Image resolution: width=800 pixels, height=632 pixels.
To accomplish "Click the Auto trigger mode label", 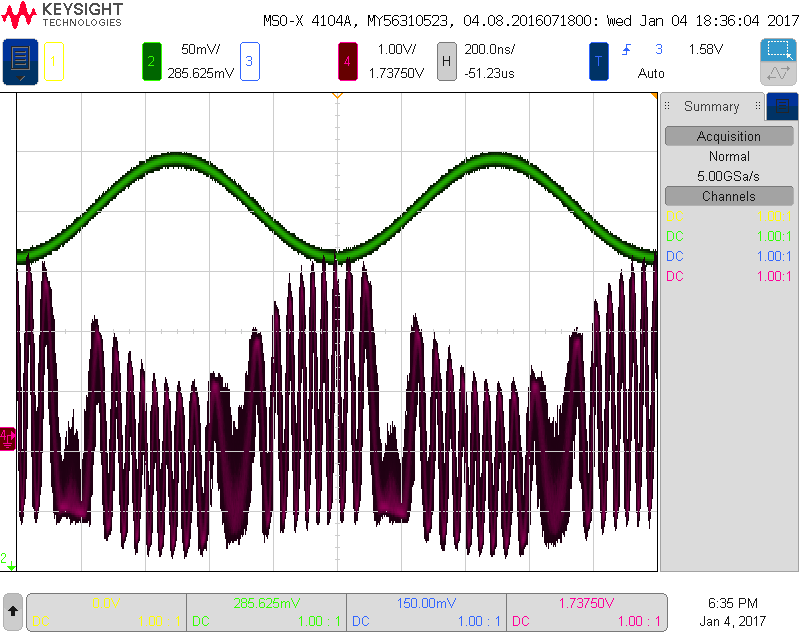I will [651, 73].
